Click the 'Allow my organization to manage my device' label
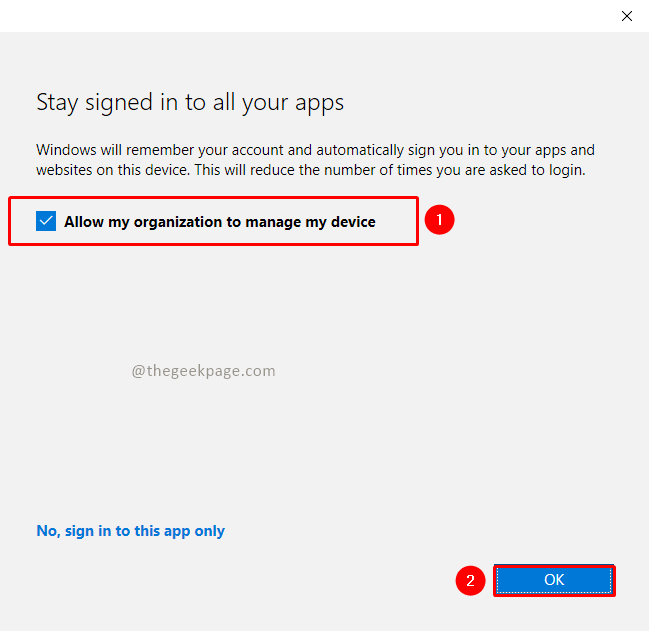This screenshot has width=649, height=631. (219, 222)
